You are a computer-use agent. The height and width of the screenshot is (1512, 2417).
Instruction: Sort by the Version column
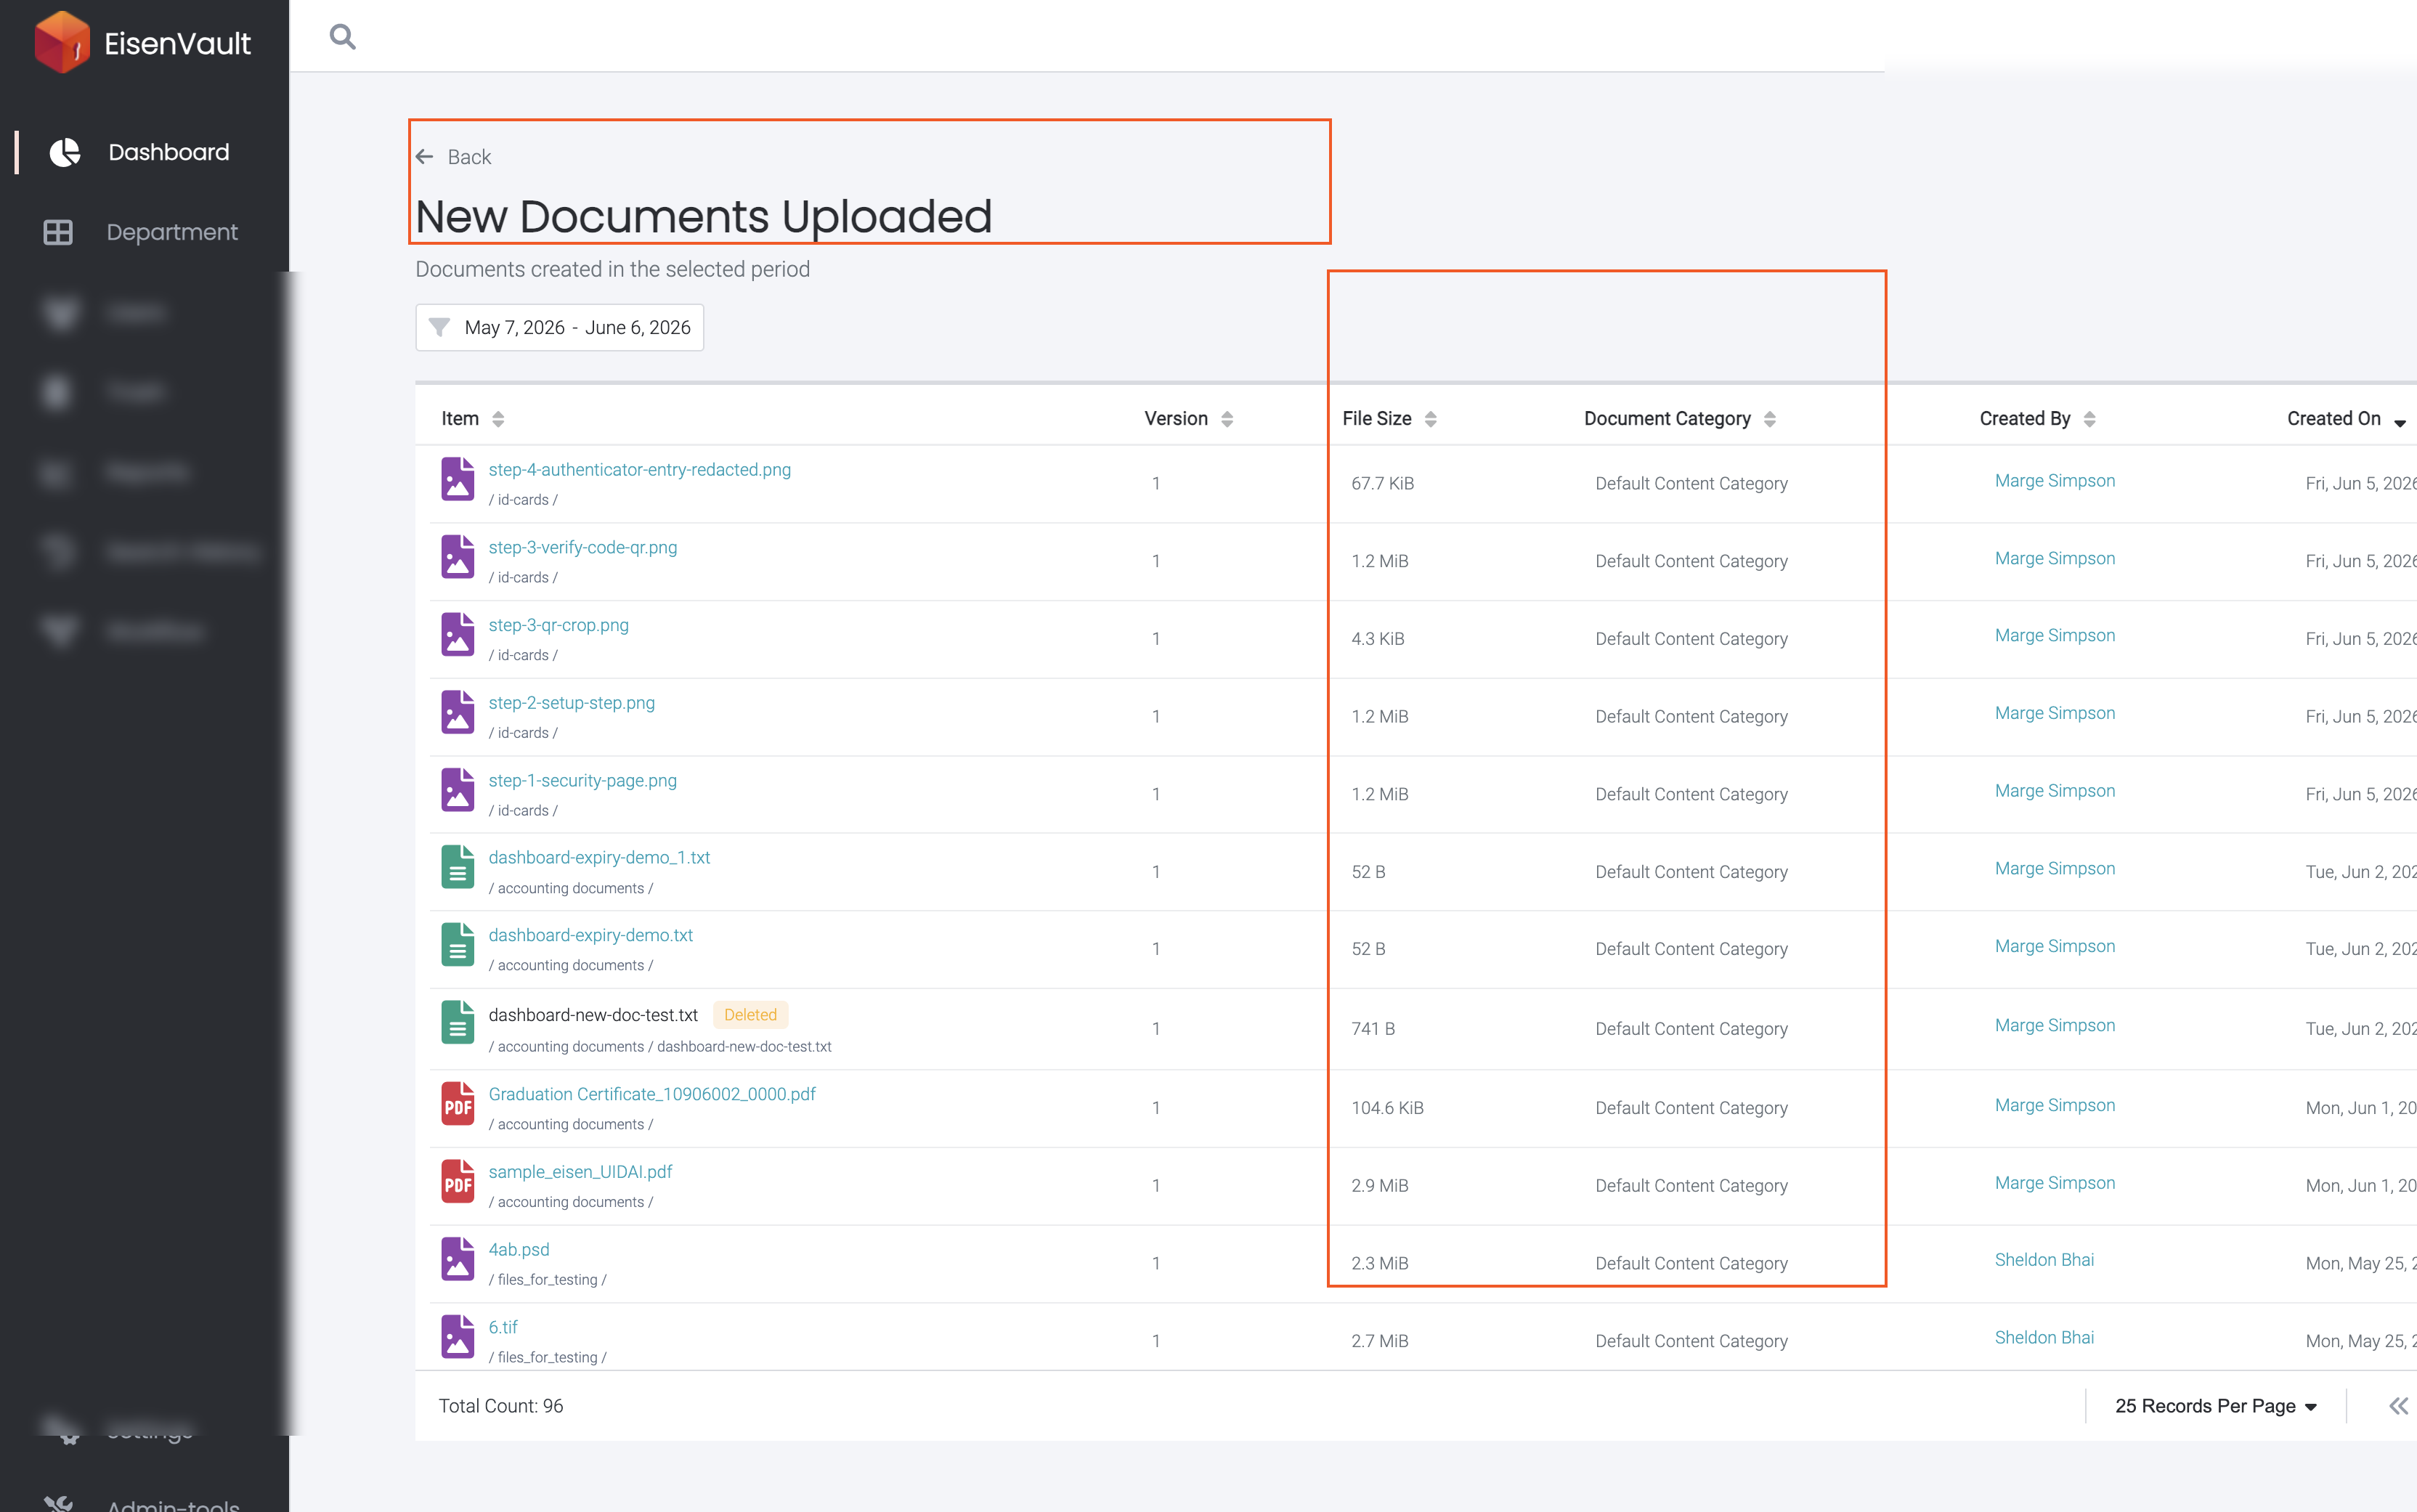coord(1189,418)
